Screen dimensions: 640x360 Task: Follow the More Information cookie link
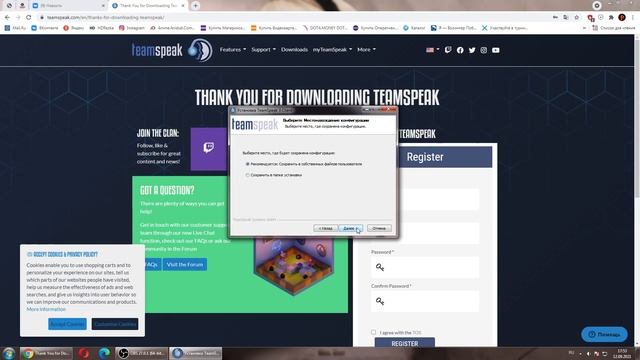click(46, 309)
